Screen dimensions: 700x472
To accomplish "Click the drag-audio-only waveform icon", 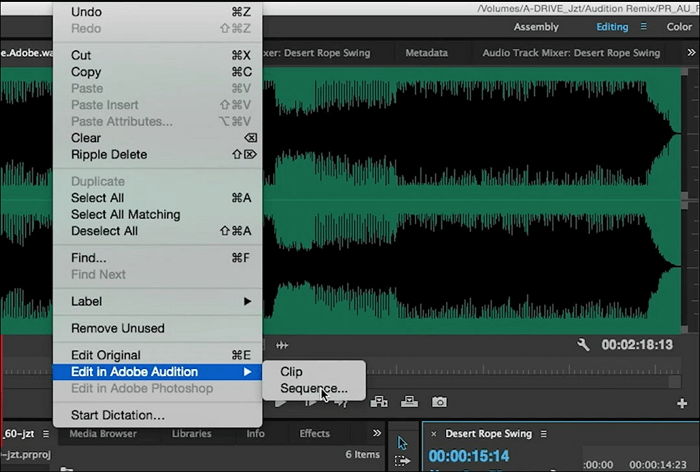I will [x=282, y=345].
